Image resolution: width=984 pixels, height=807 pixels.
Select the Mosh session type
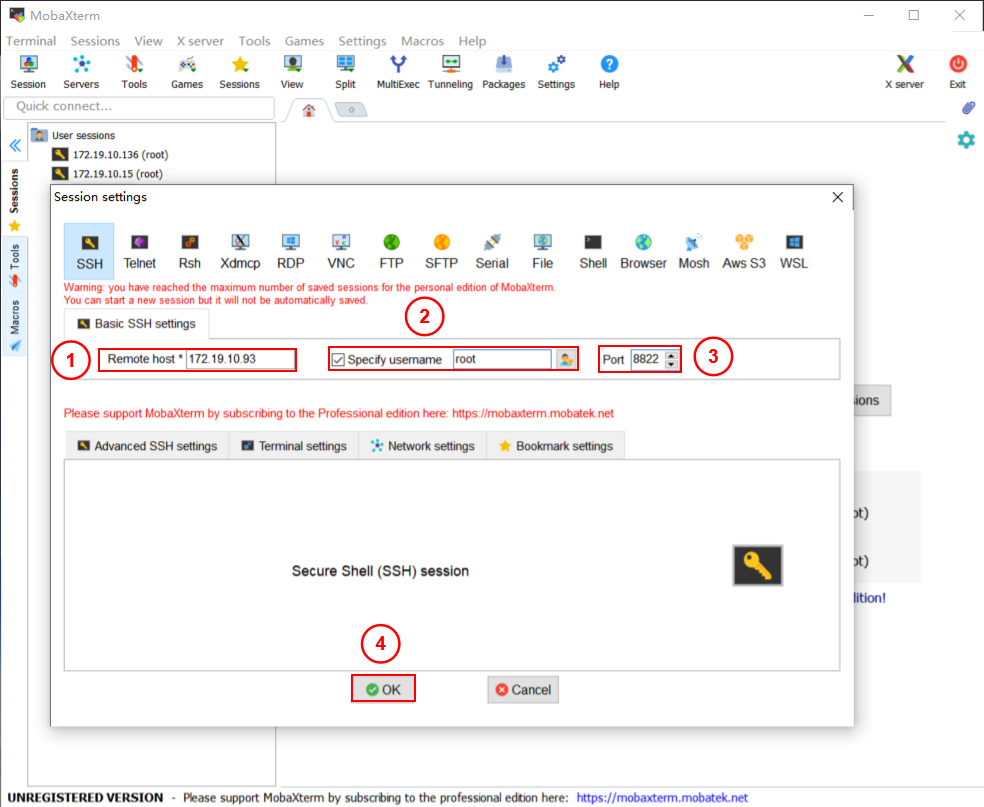693,251
